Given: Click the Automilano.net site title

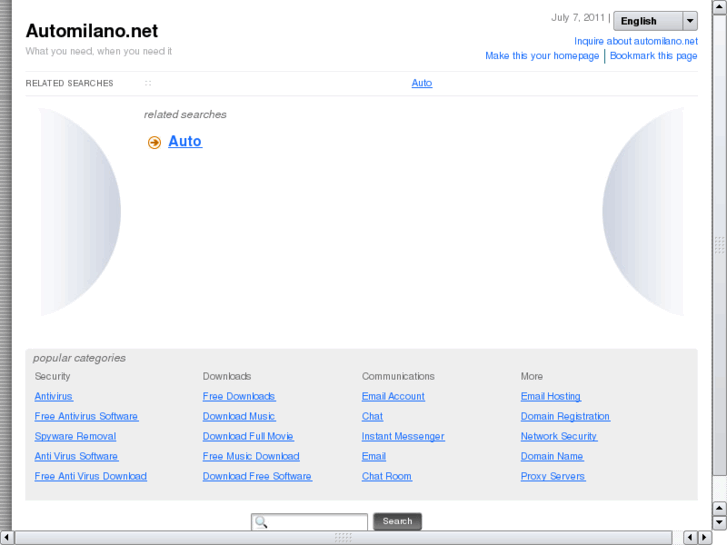Looking at the screenshot, I should (92, 31).
